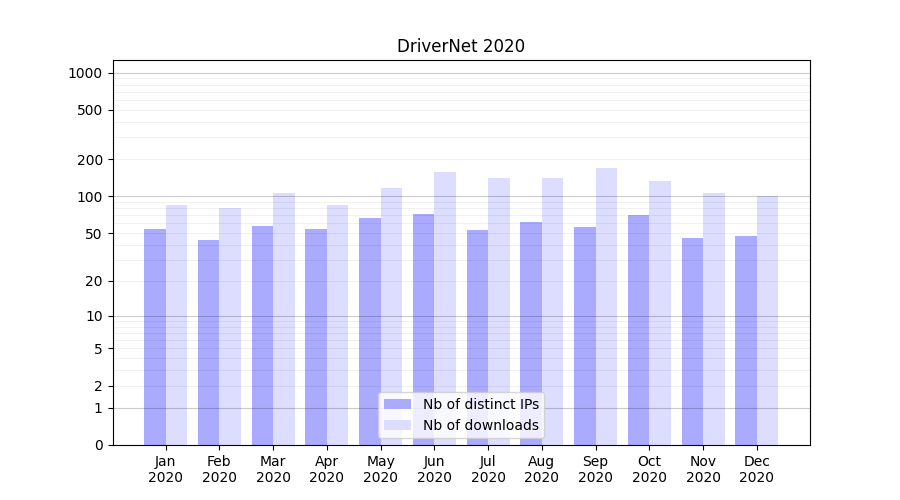Click the 'Nb of downloads' legend swatch
Screen dimensions: 900x500
pos(397,425)
